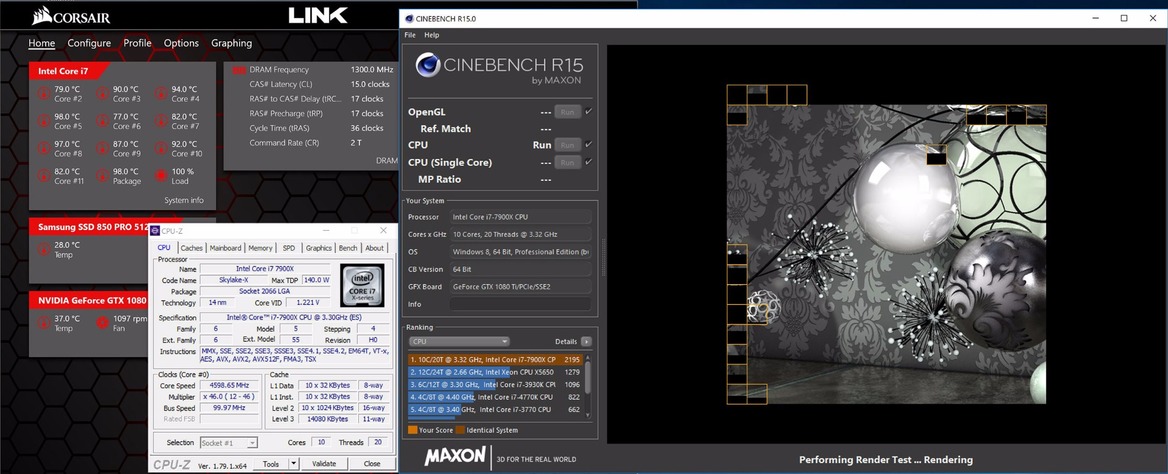Open Corsair Link Configure tab
This screenshot has width=1168, height=474.
89,43
